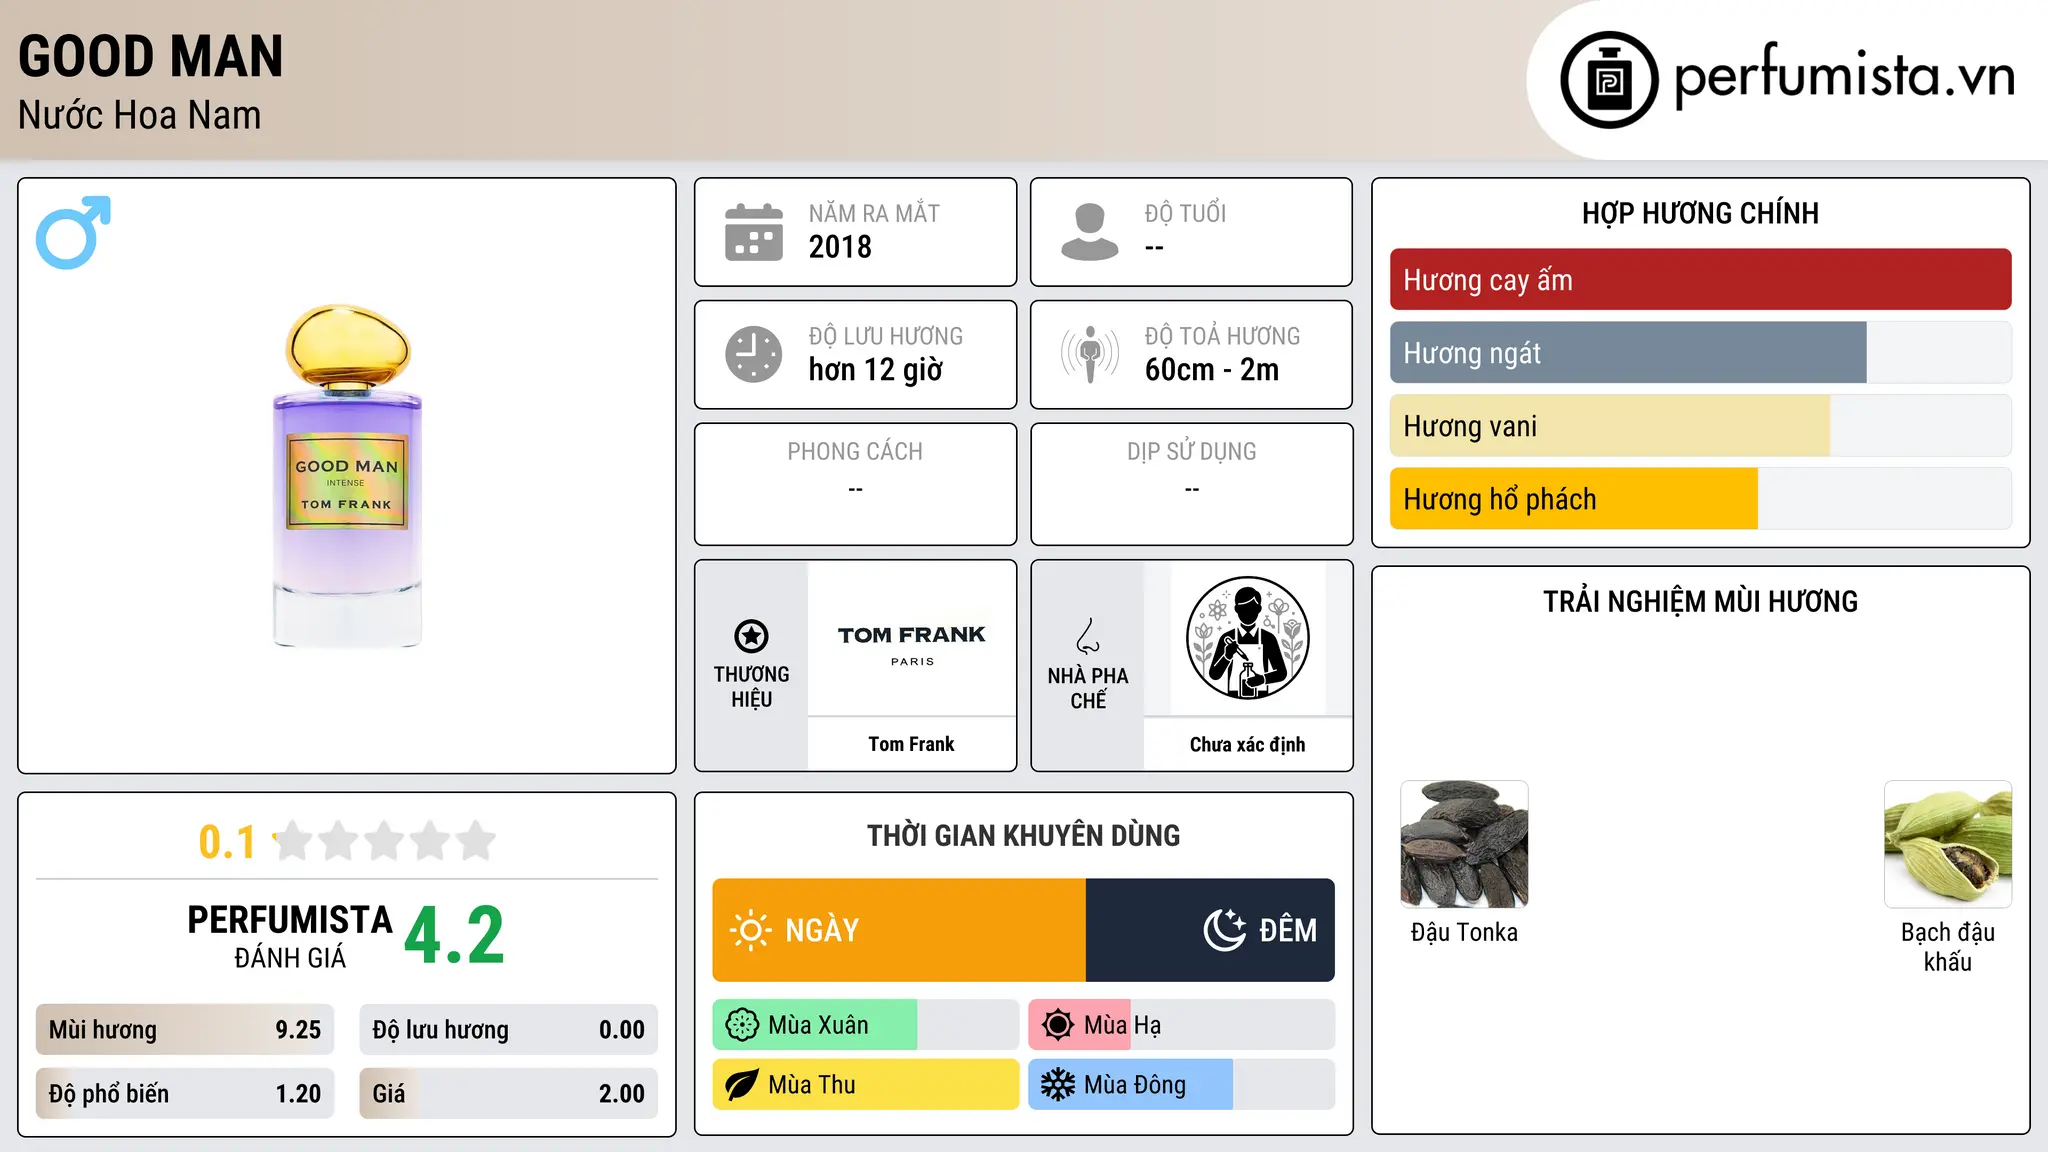Viewport: 2048px width, 1152px height.
Task: Click the Độ Tuổi label
Action: pos(1185,214)
